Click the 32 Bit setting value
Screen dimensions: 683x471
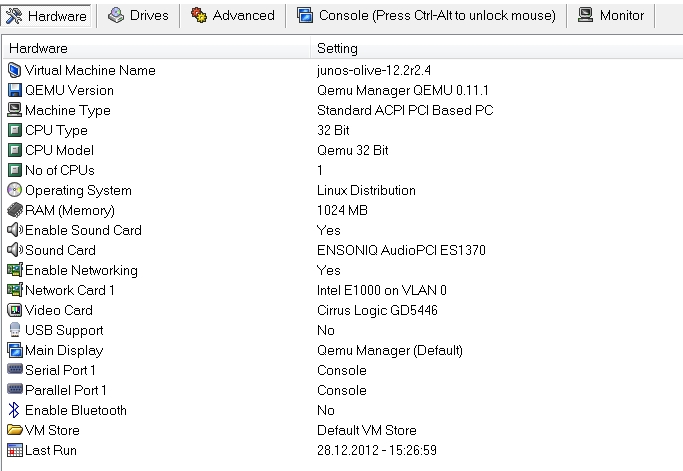tap(333, 131)
